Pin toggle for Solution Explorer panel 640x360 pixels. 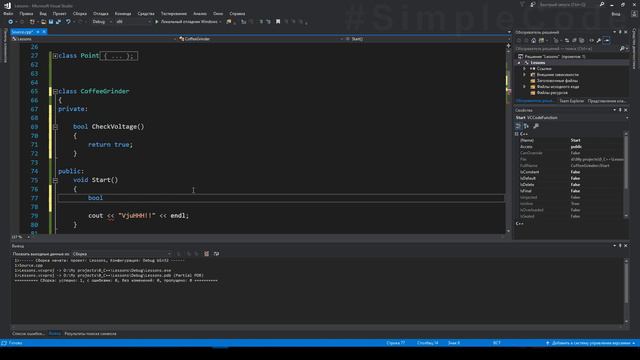coord(620,32)
